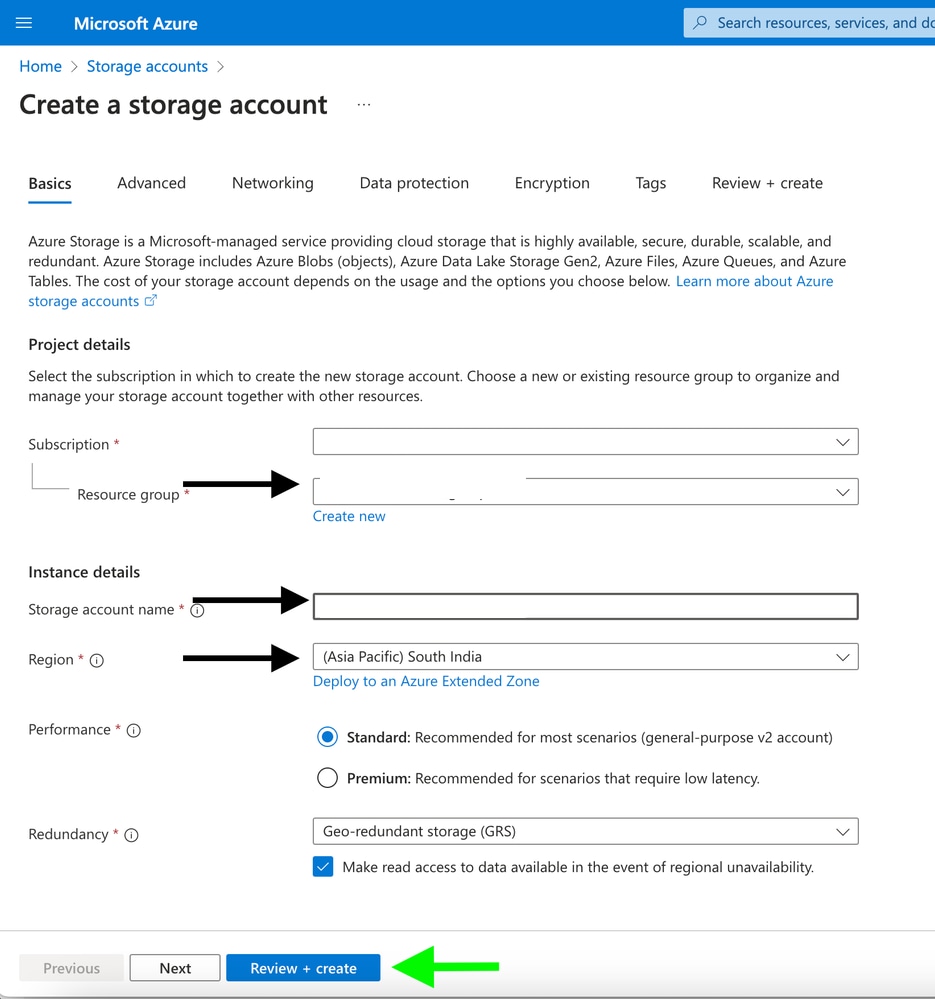
Task: Click info icon next to Storage account name
Action: pyautogui.click(x=197, y=610)
